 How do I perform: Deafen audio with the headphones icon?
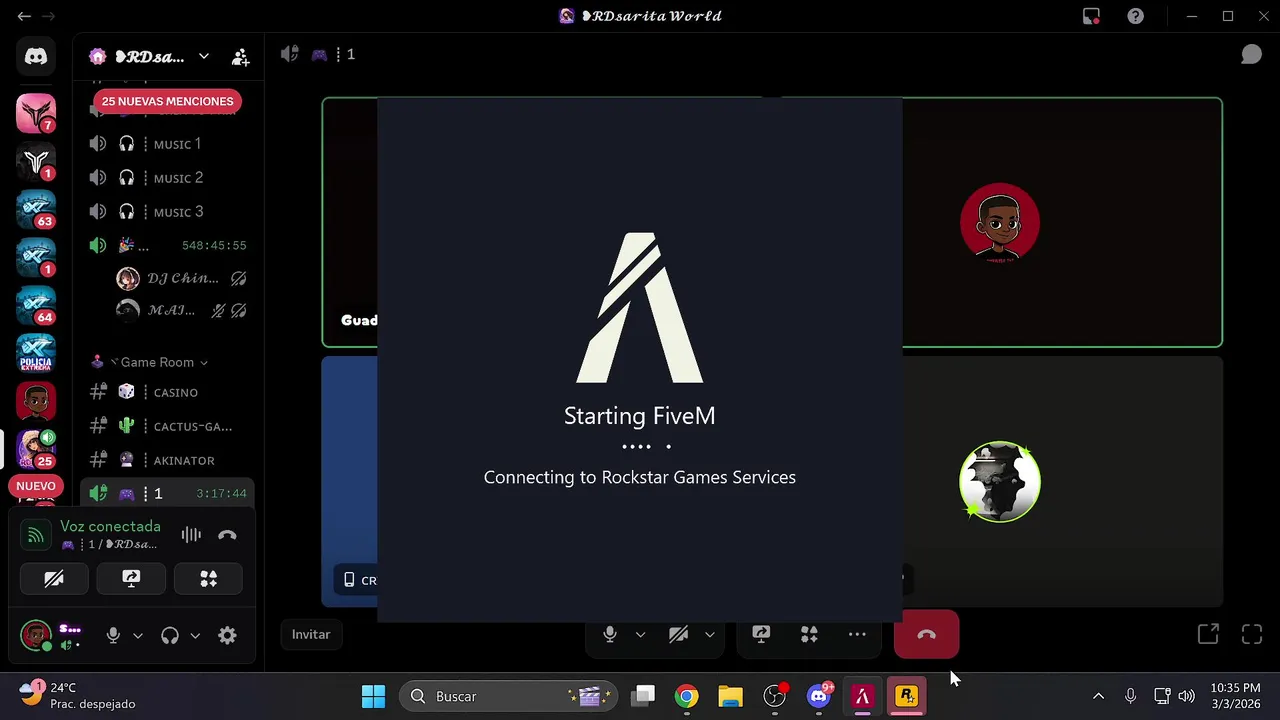[x=170, y=635]
